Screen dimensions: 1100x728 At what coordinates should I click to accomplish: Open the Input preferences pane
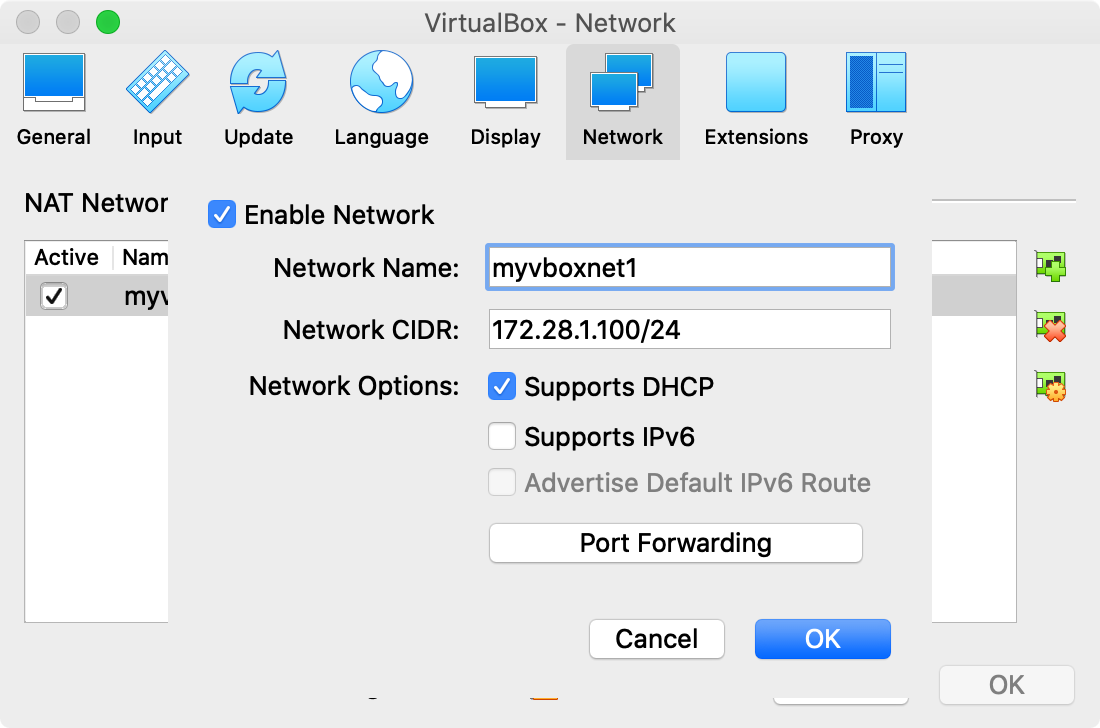pos(157,100)
